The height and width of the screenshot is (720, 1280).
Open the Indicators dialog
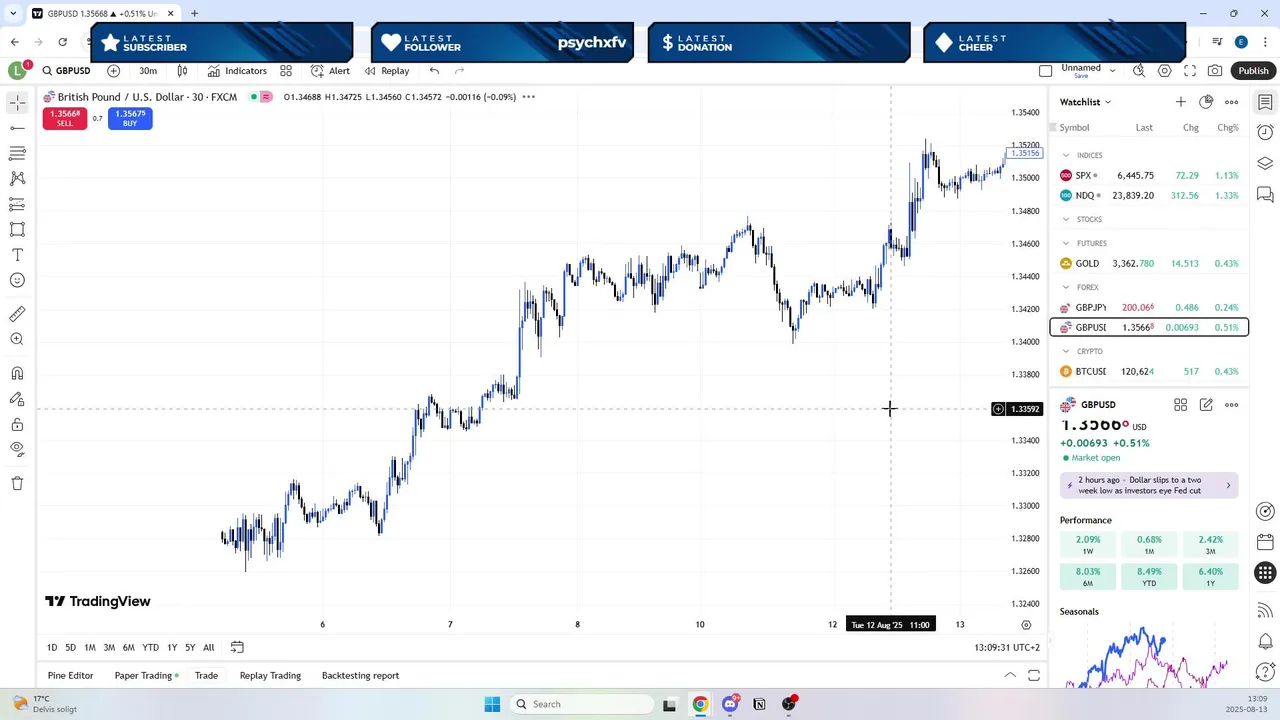(237, 71)
